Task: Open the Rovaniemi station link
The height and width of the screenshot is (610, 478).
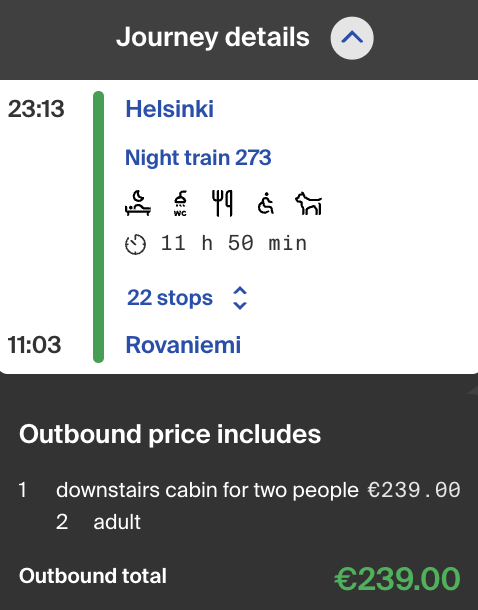Action: tap(183, 345)
